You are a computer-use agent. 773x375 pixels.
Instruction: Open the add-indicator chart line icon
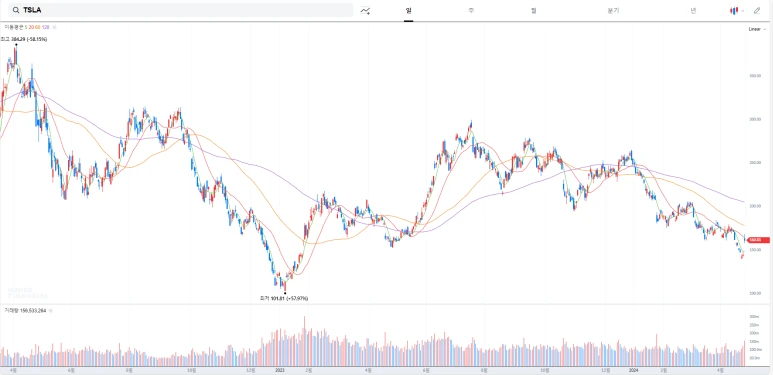tap(365, 10)
